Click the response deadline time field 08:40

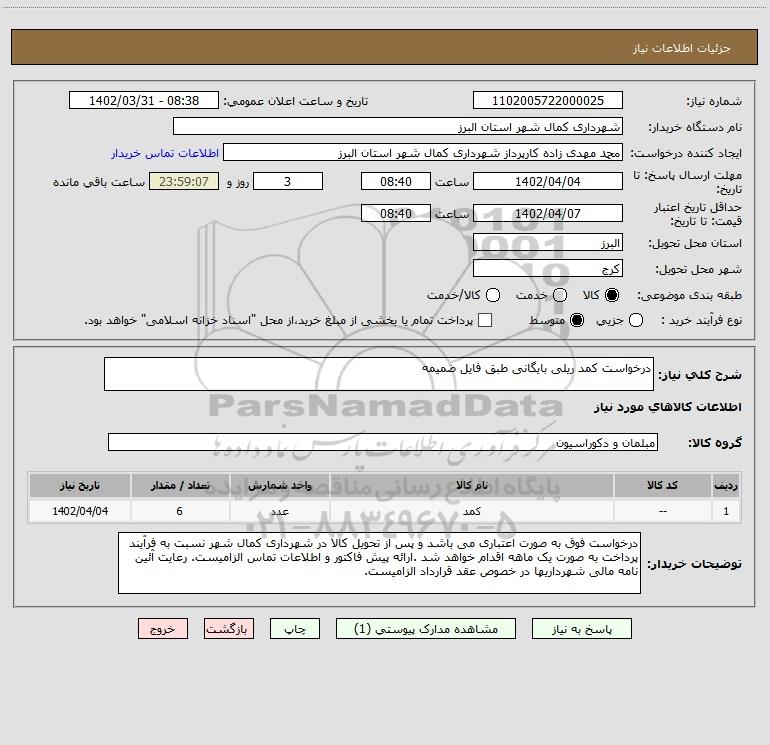pyautogui.click(x=396, y=181)
